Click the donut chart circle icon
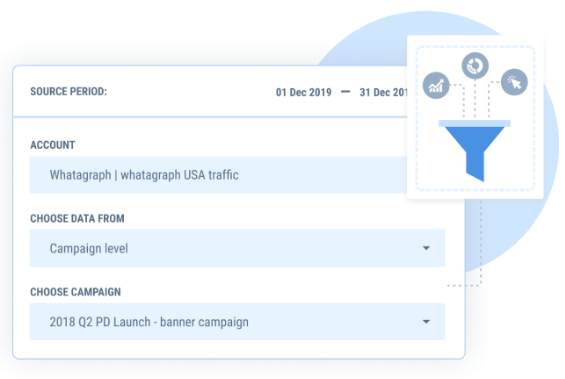Screen dimensions: 565x379 point(475,66)
